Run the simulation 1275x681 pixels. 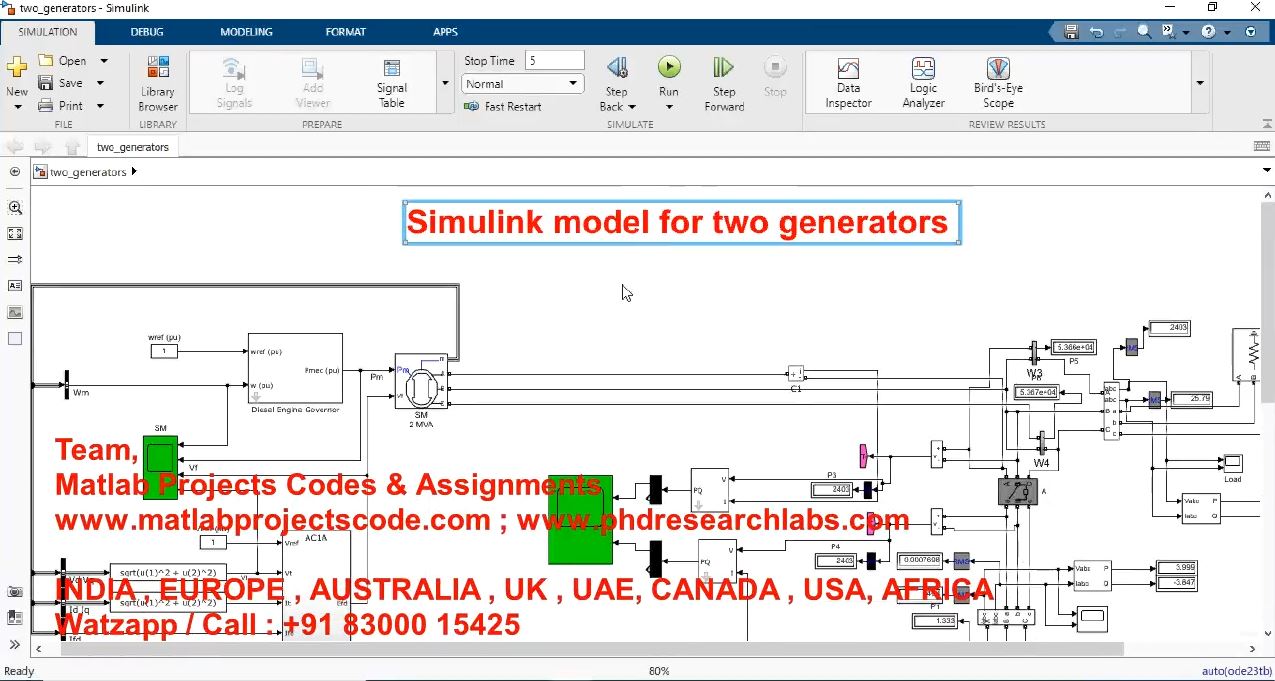[669, 68]
